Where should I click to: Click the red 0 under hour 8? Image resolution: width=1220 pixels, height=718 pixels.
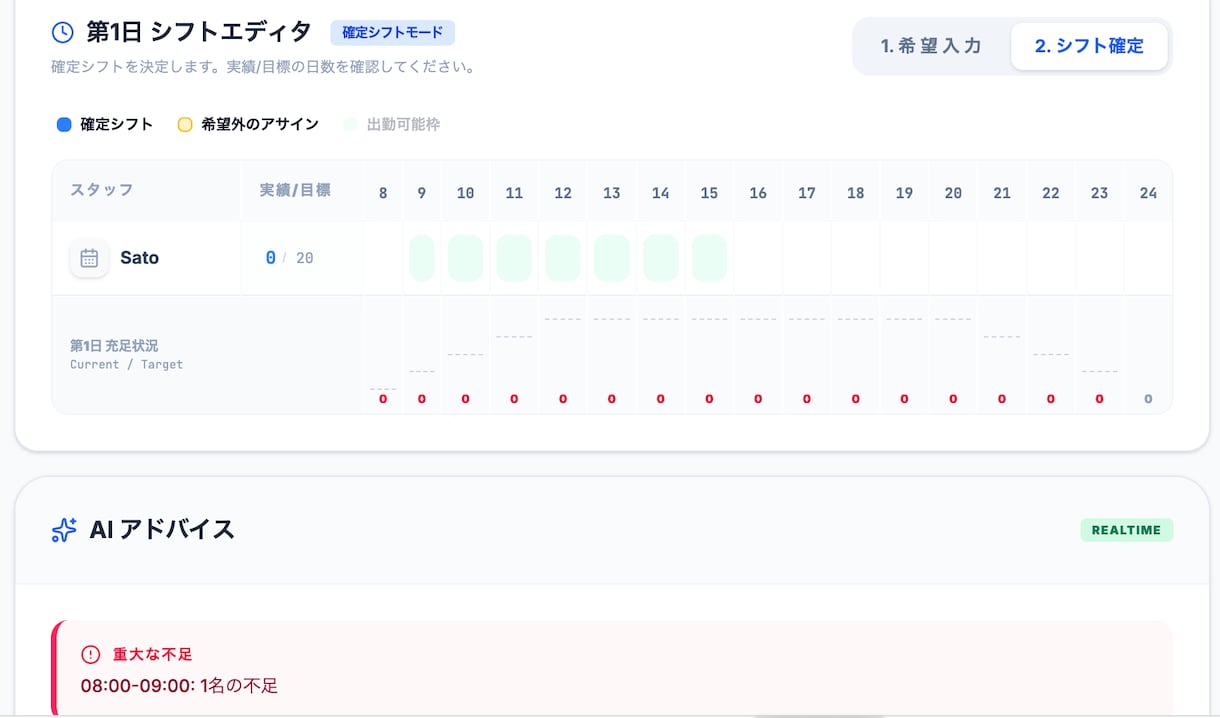pos(383,399)
